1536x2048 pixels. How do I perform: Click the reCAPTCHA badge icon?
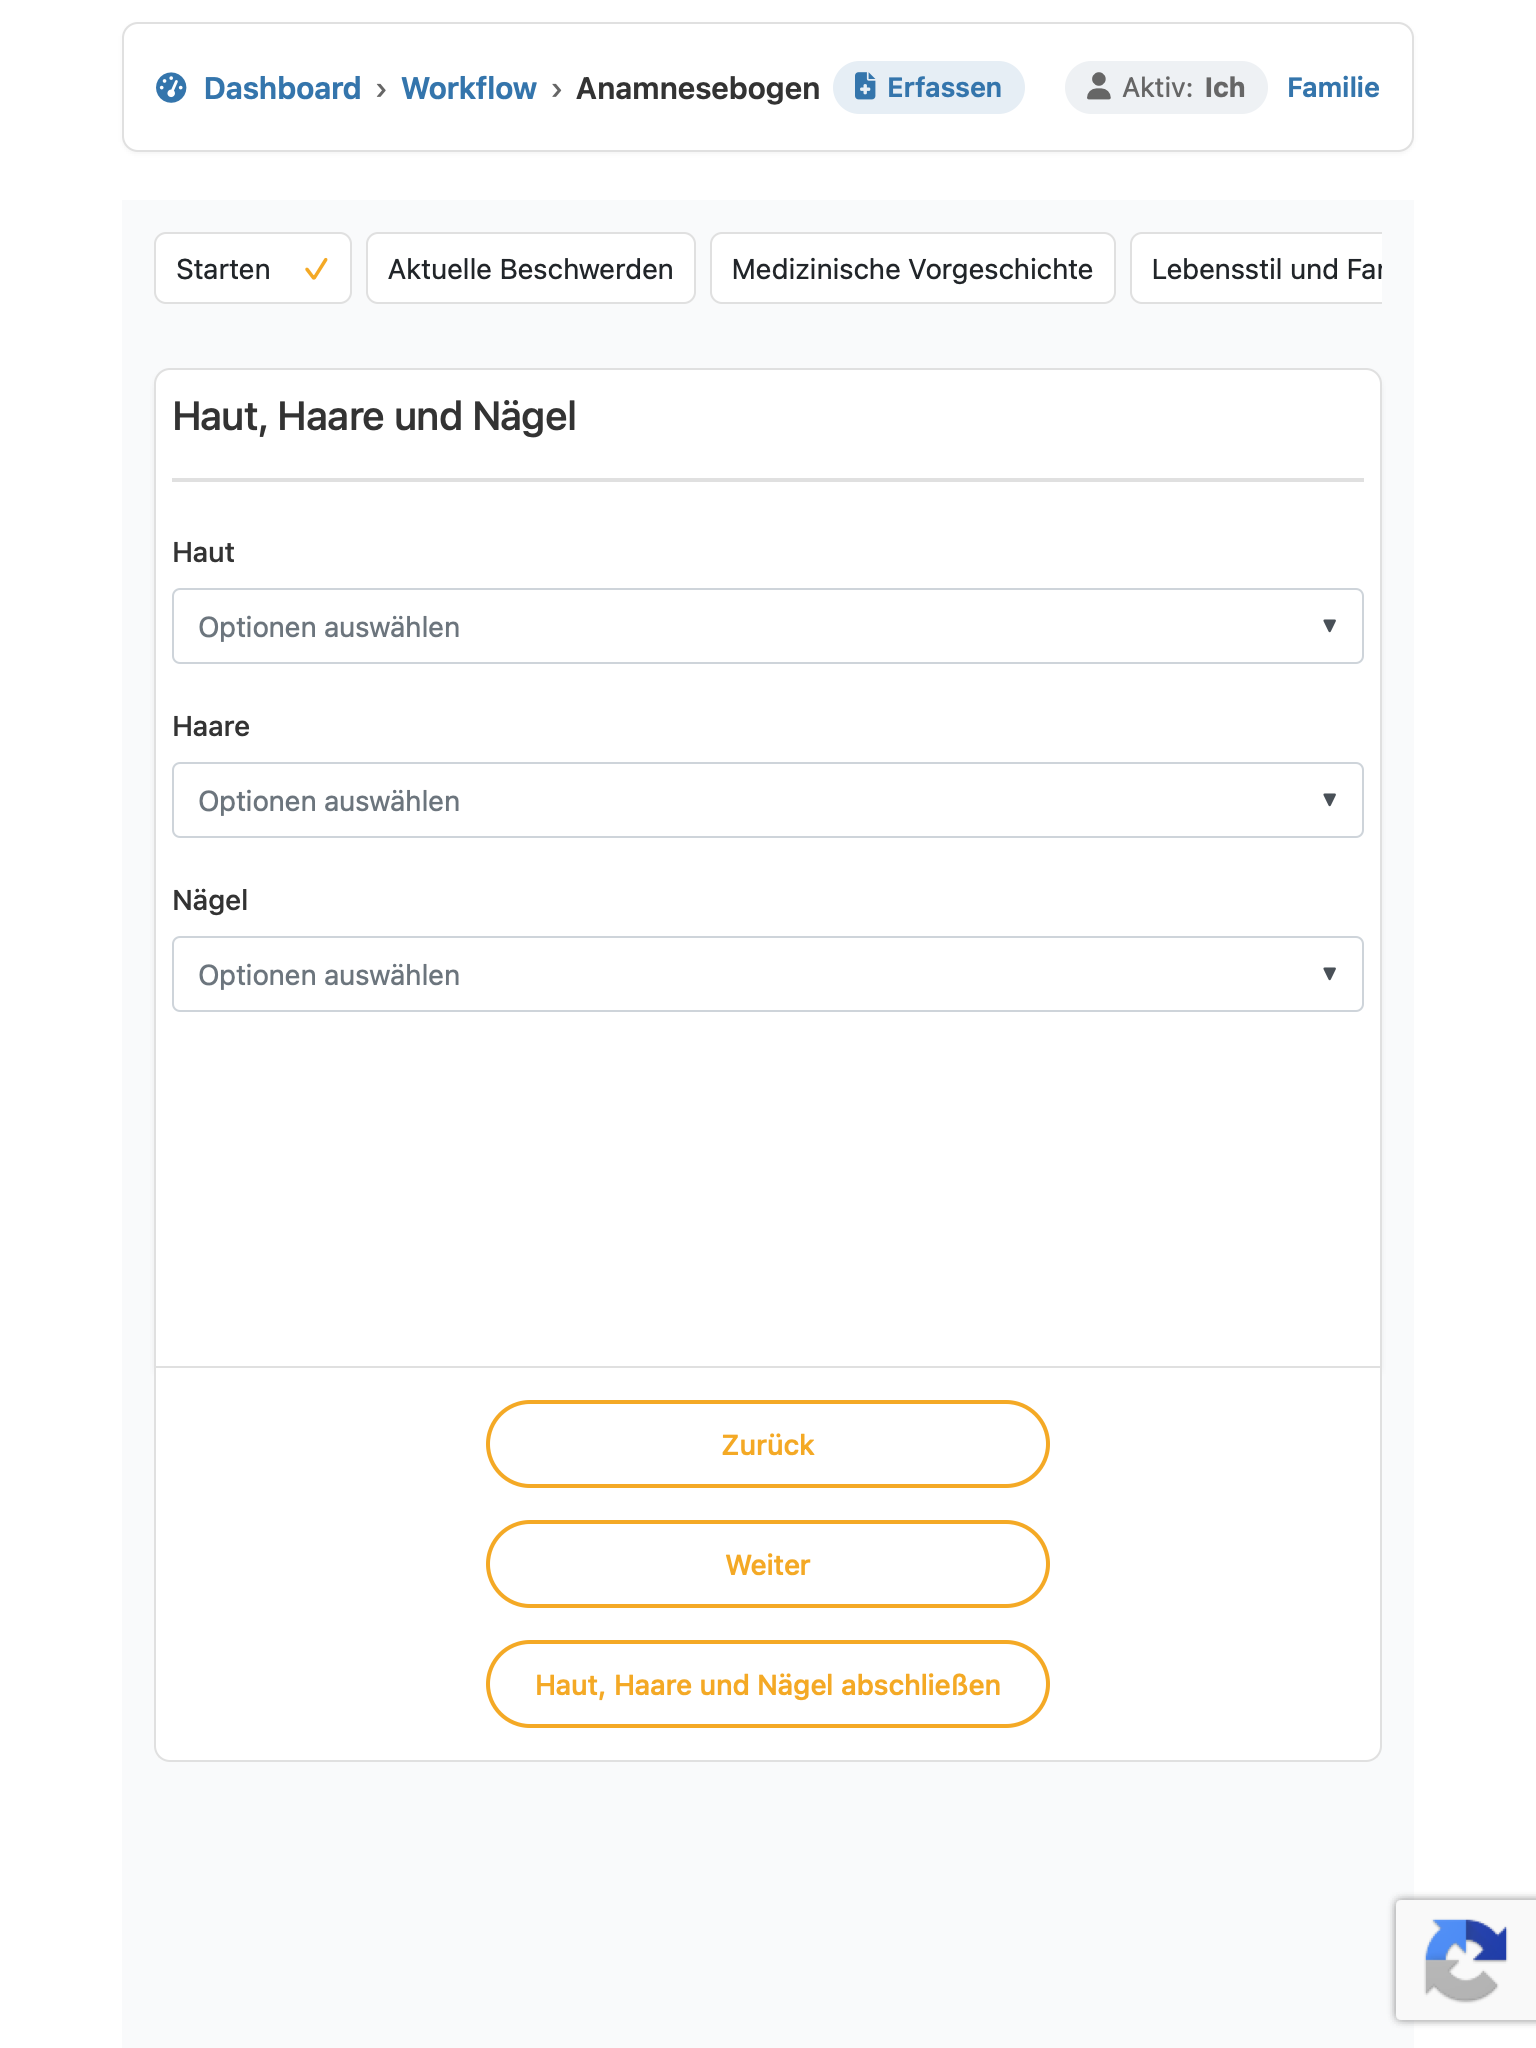(x=1466, y=1960)
